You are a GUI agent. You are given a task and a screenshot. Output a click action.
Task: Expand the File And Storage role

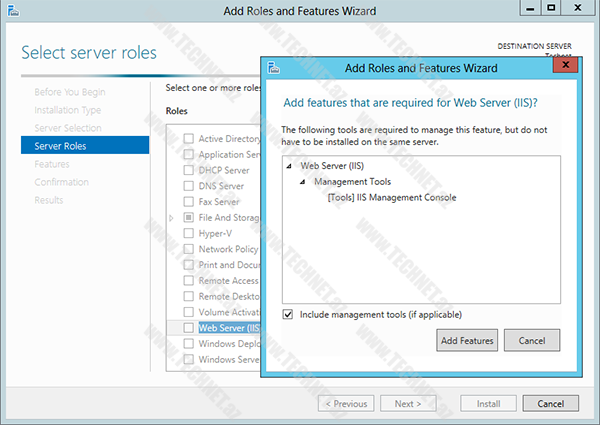[x=171, y=218]
